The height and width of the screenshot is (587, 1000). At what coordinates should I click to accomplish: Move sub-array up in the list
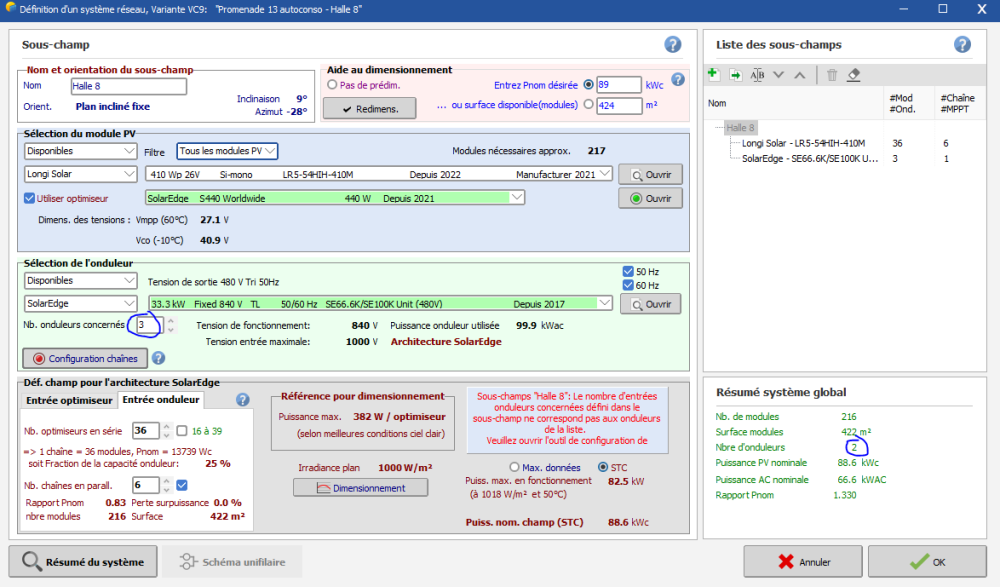click(x=799, y=75)
